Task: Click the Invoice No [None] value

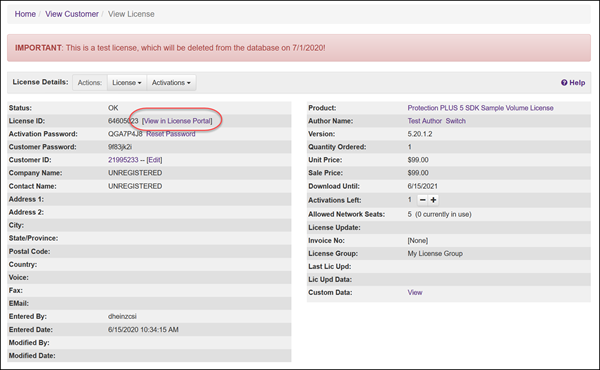Action: [x=417, y=241]
